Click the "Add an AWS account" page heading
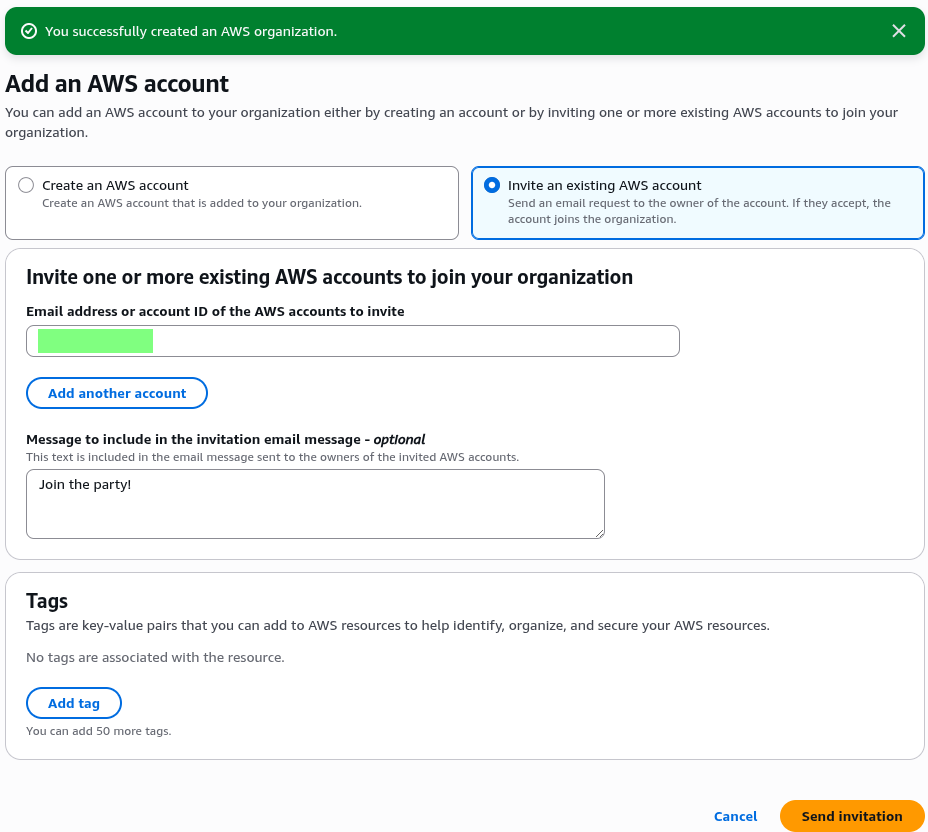The height and width of the screenshot is (832, 928). (x=117, y=83)
